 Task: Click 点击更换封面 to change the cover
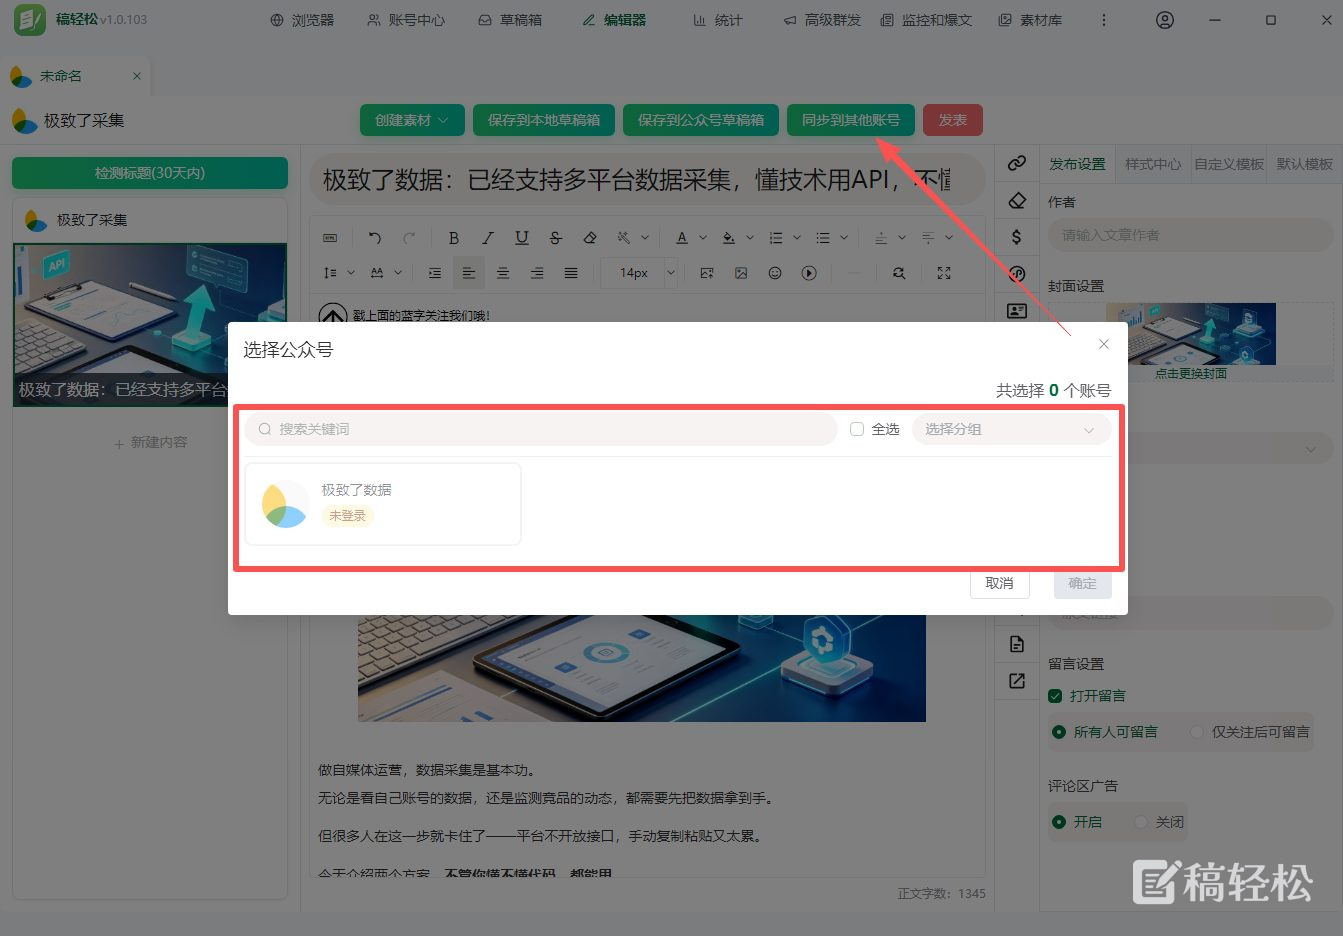[x=1190, y=373]
